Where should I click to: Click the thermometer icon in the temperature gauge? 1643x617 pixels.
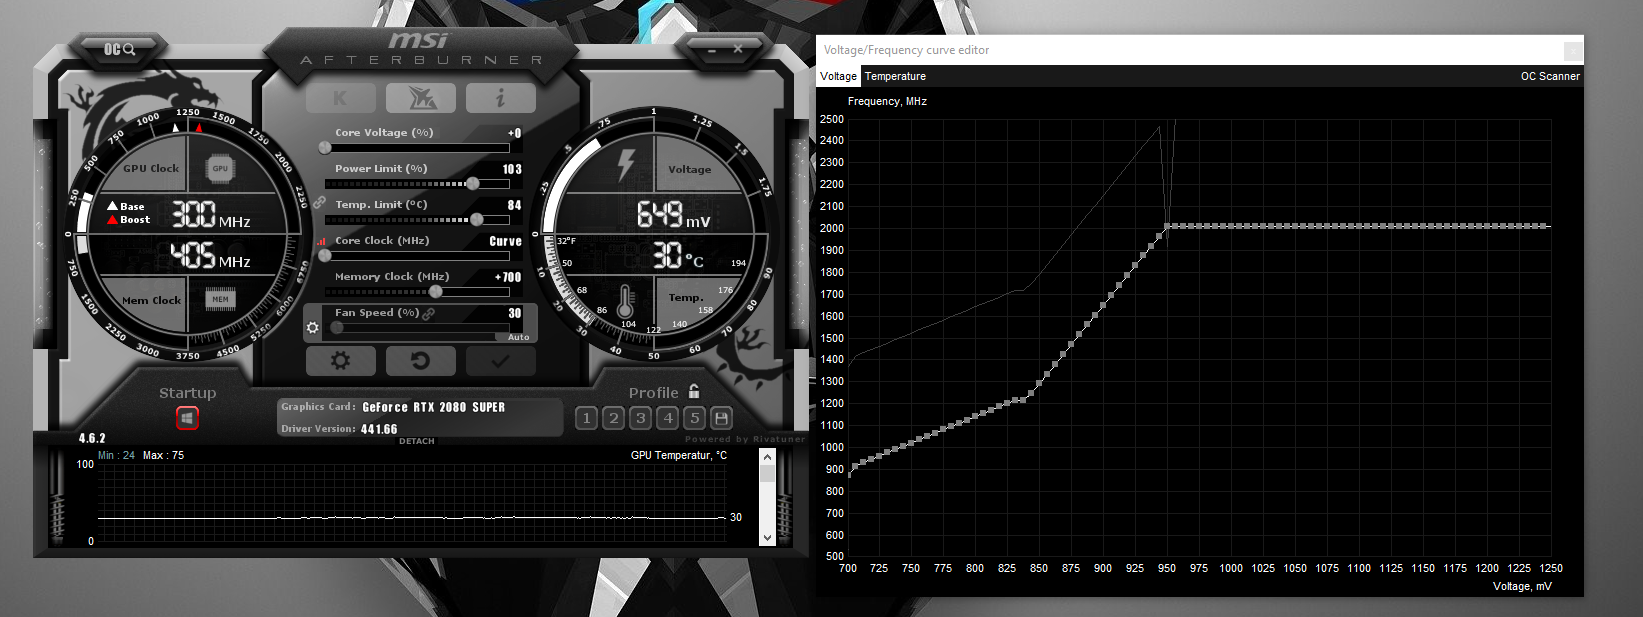626,300
